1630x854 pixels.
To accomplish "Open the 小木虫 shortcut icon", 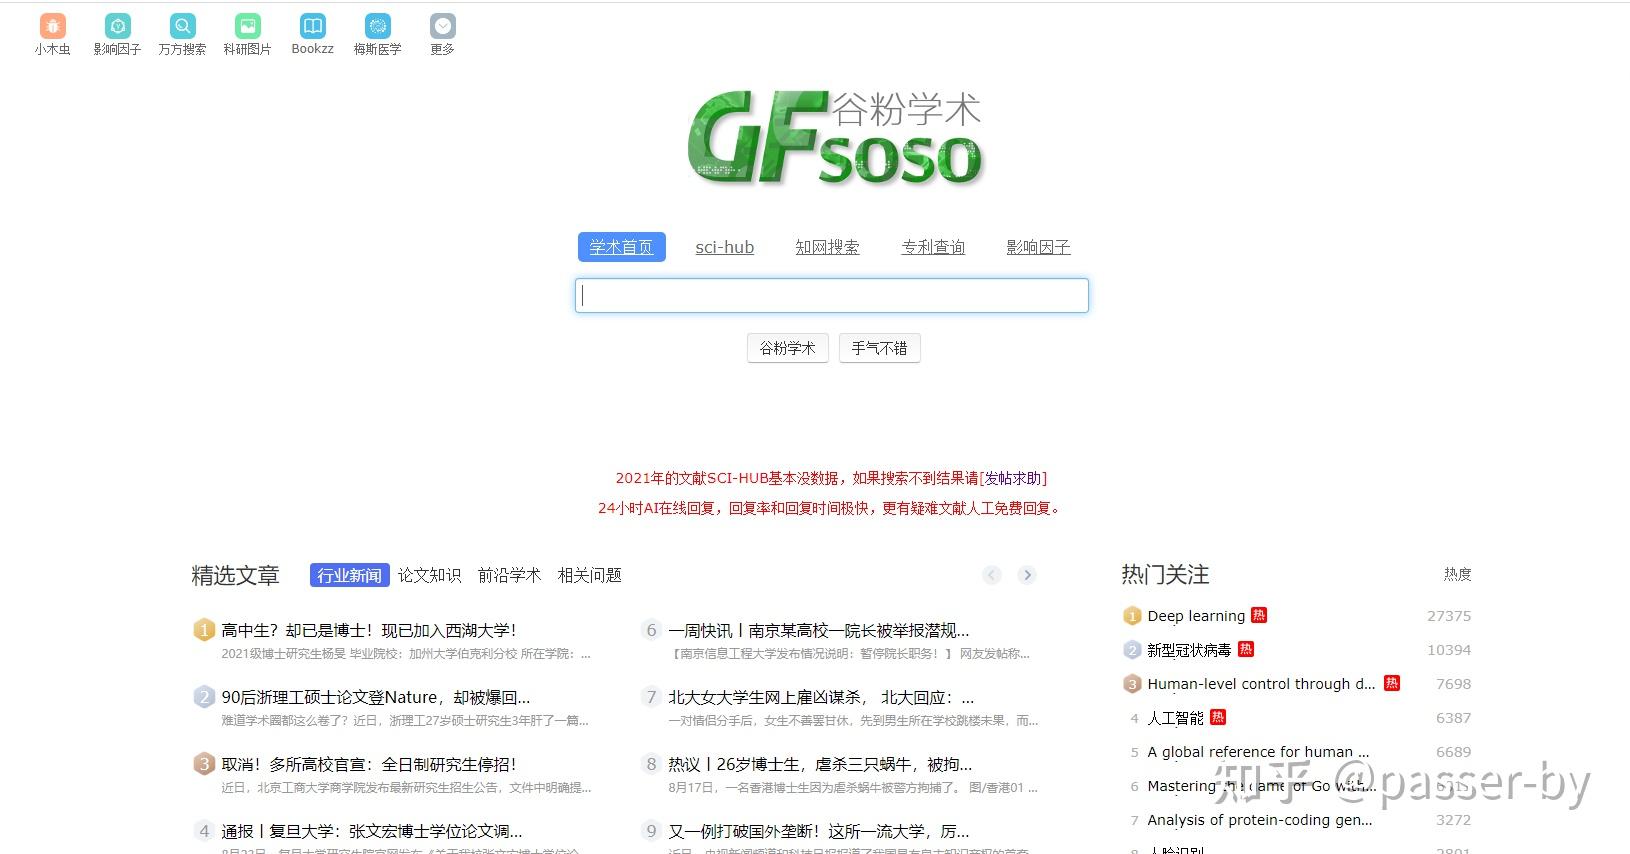I will click(52, 26).
